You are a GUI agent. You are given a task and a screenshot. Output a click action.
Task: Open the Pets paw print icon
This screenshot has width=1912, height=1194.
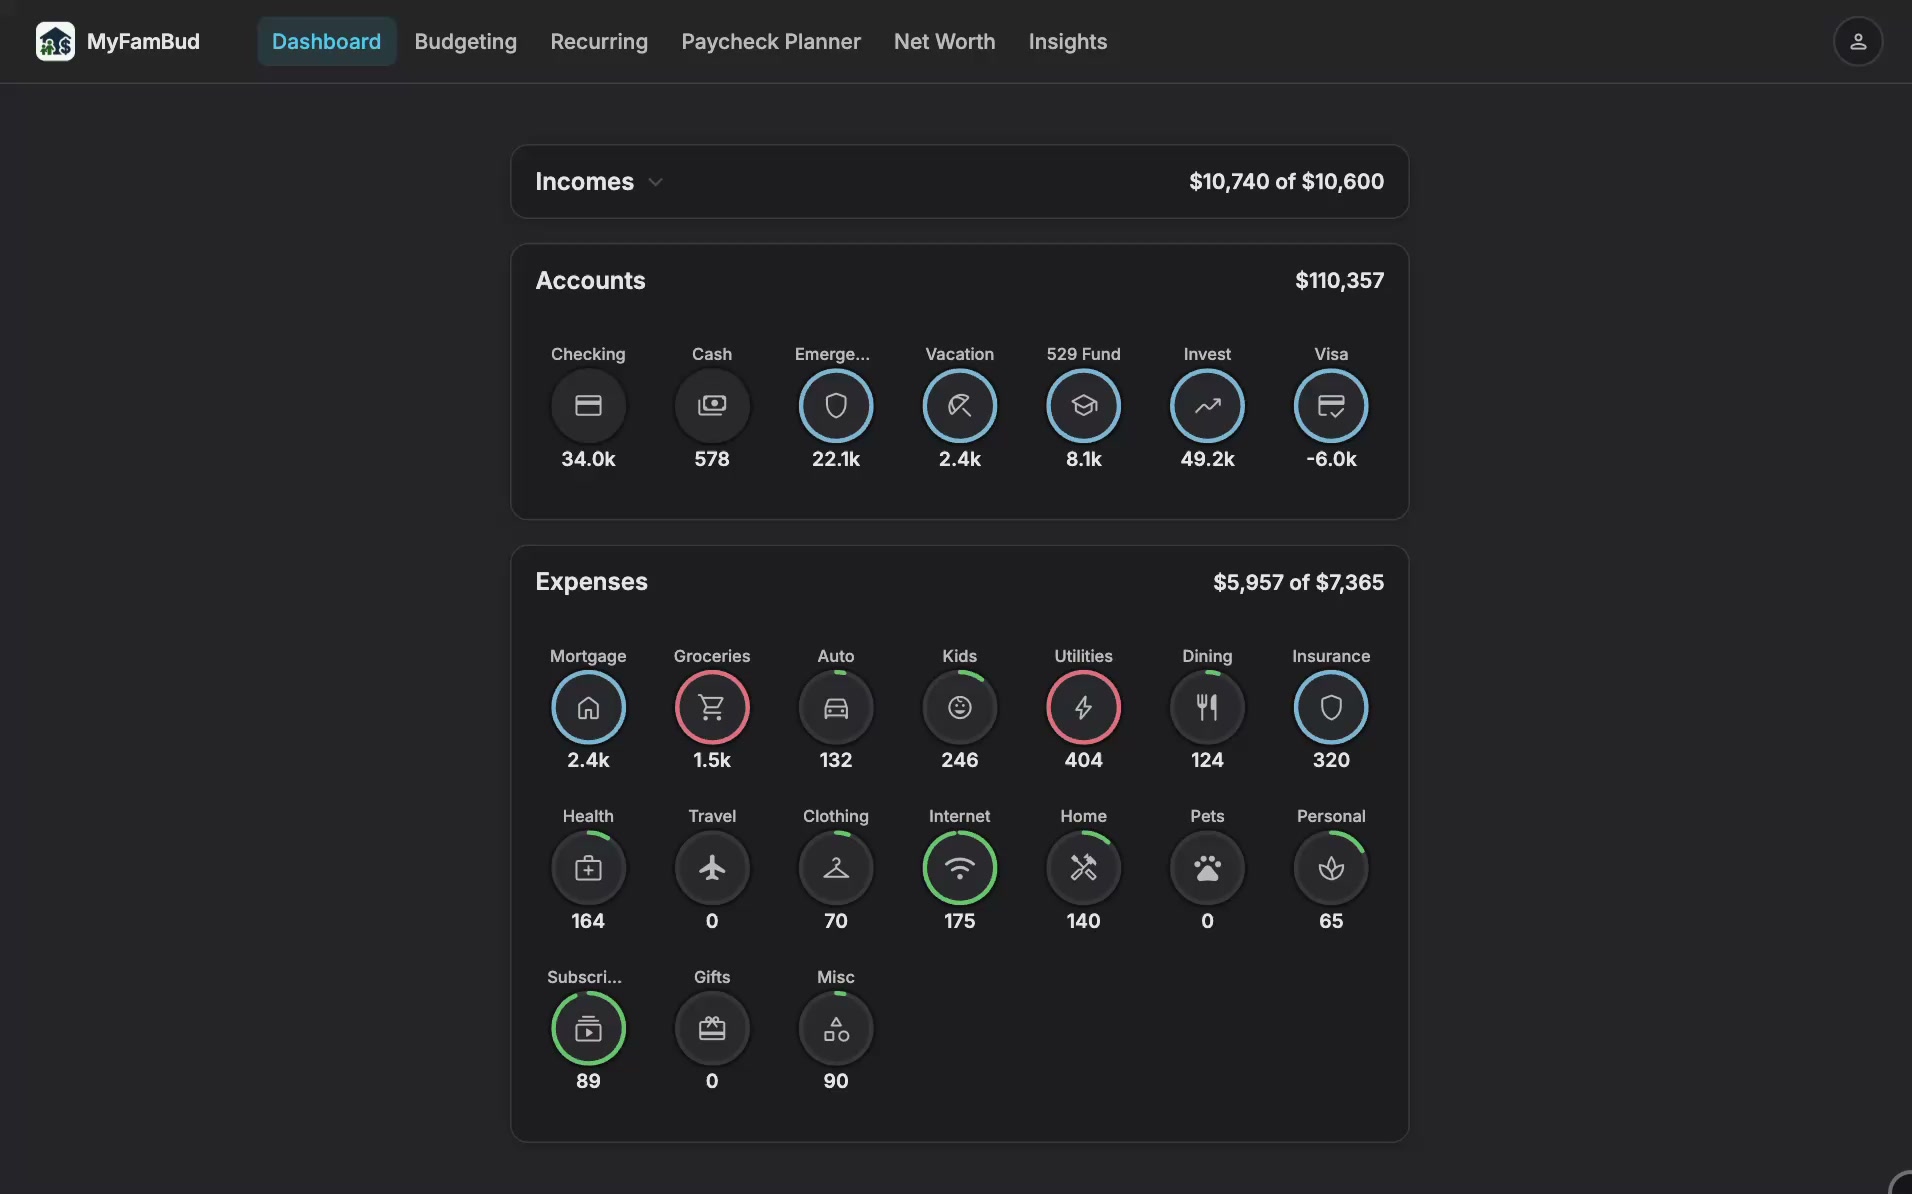pyautogui.click(x=1207, y=867)
